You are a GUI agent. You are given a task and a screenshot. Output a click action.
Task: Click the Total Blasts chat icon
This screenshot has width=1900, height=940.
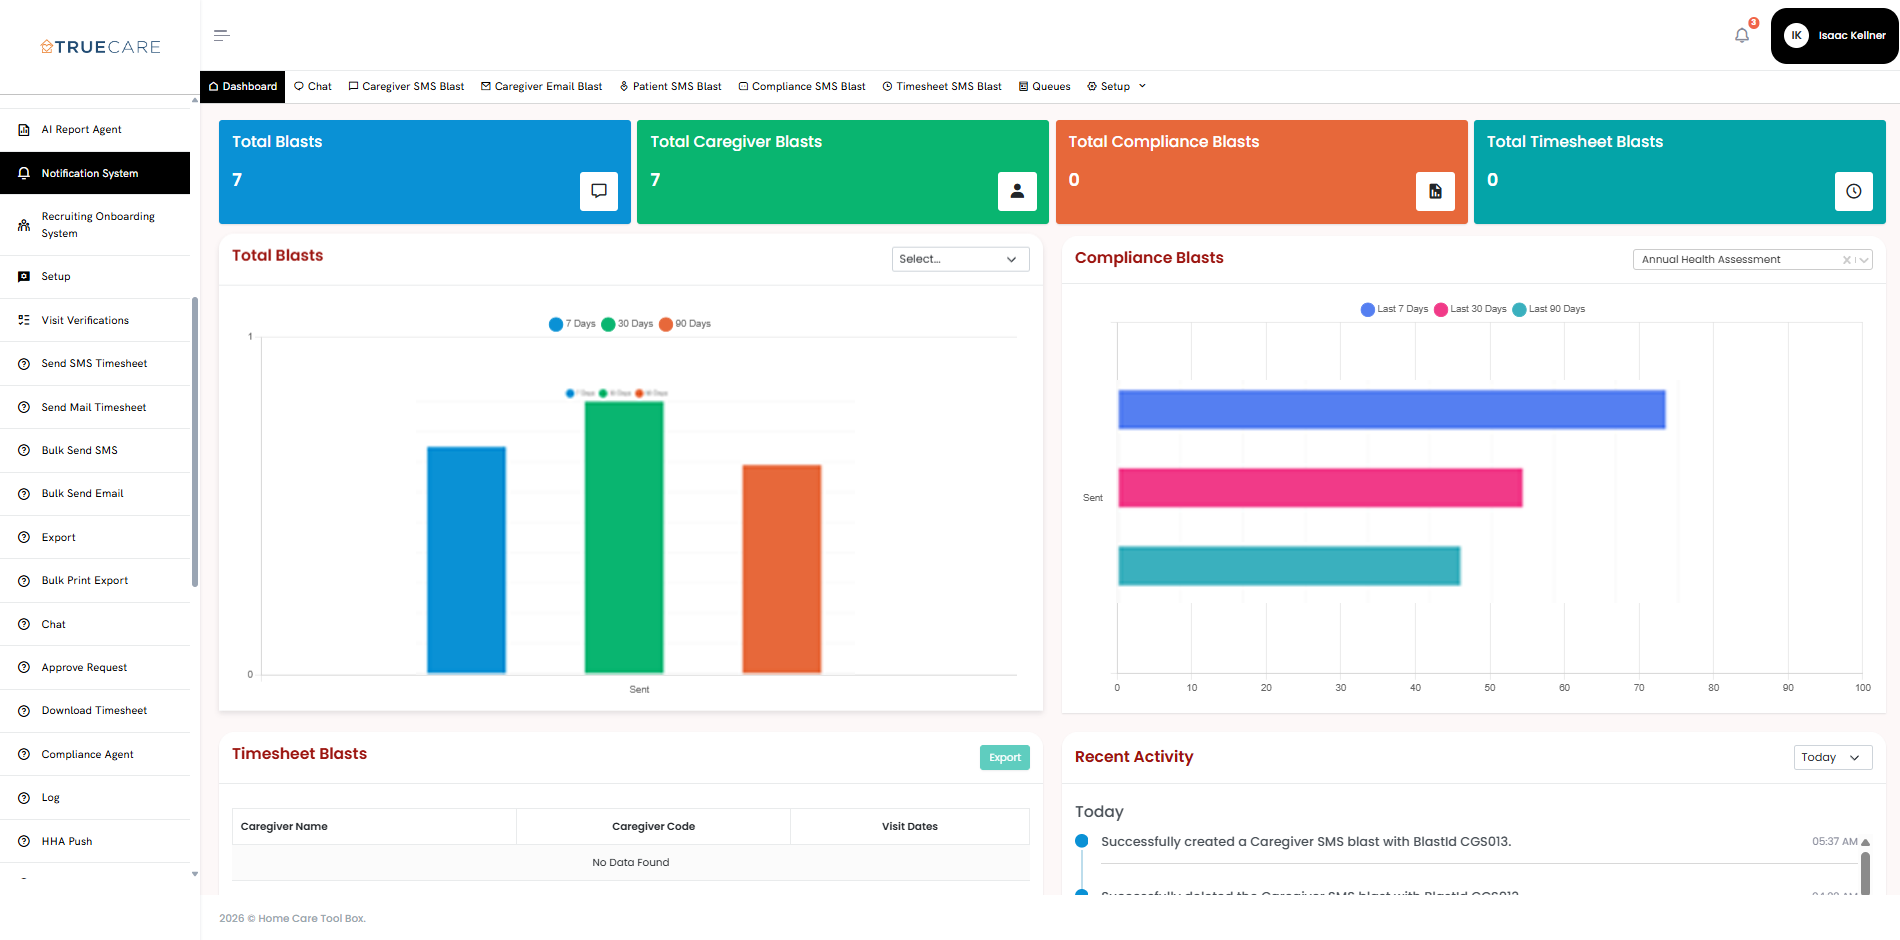click(x=599, y=191)
